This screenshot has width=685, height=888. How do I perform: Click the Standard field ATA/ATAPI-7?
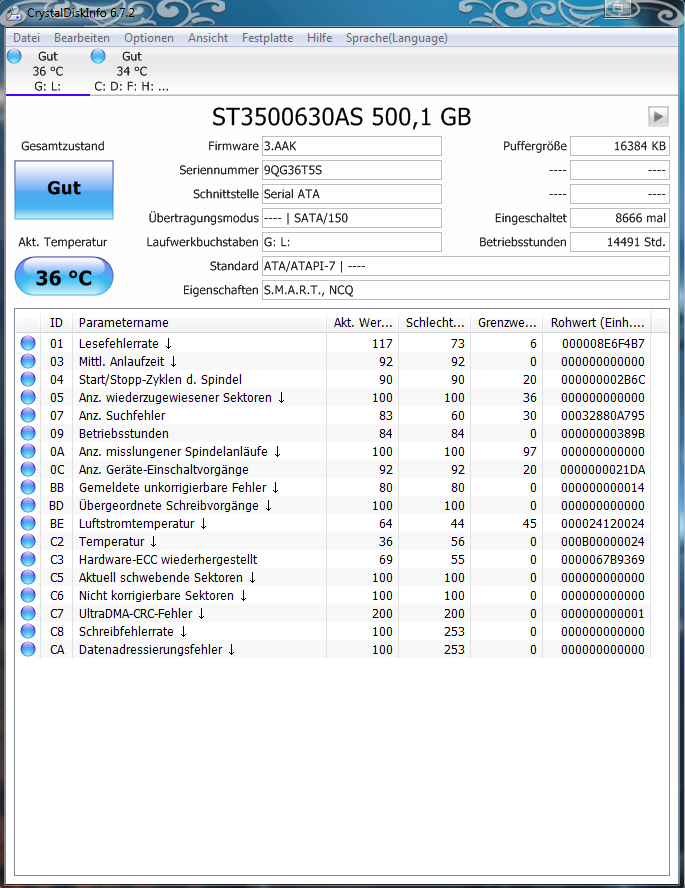[x=465, y=266]
